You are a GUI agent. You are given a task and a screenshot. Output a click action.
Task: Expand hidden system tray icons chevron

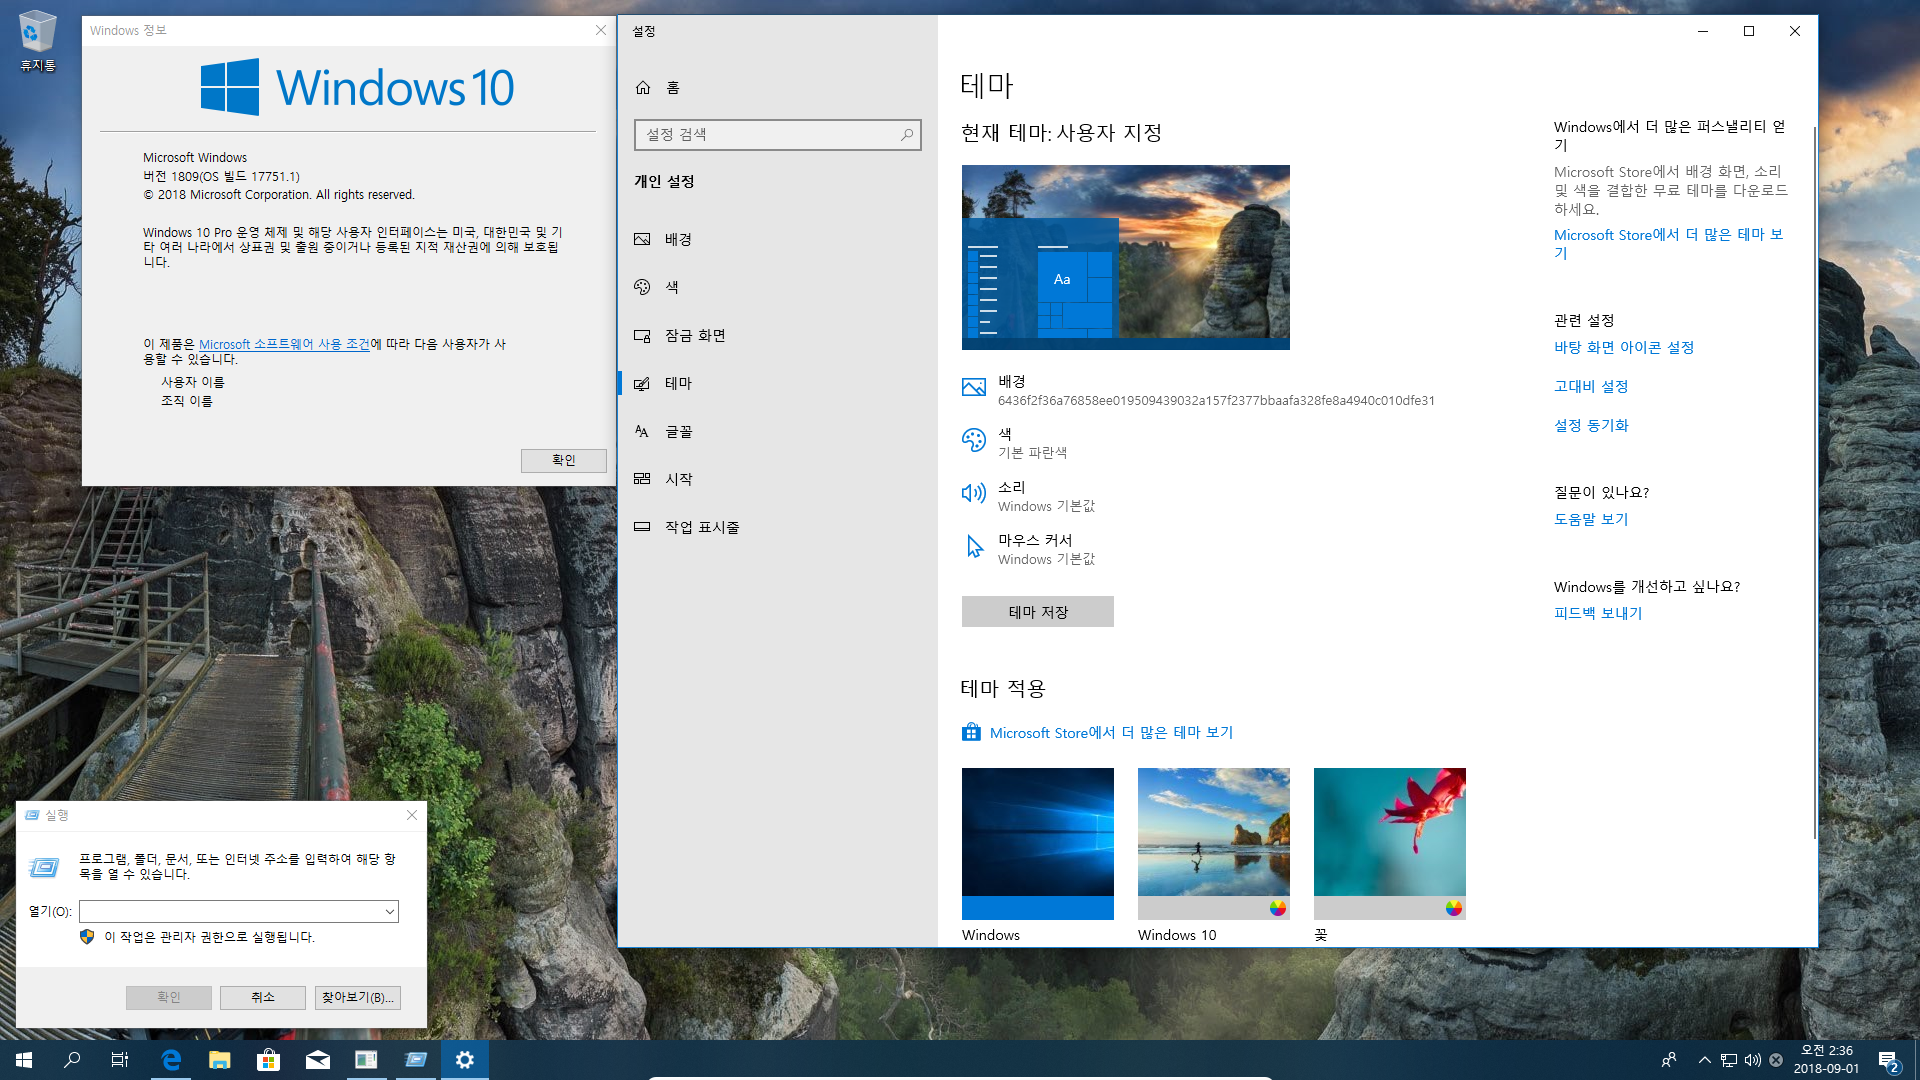coord(1704,1060)
